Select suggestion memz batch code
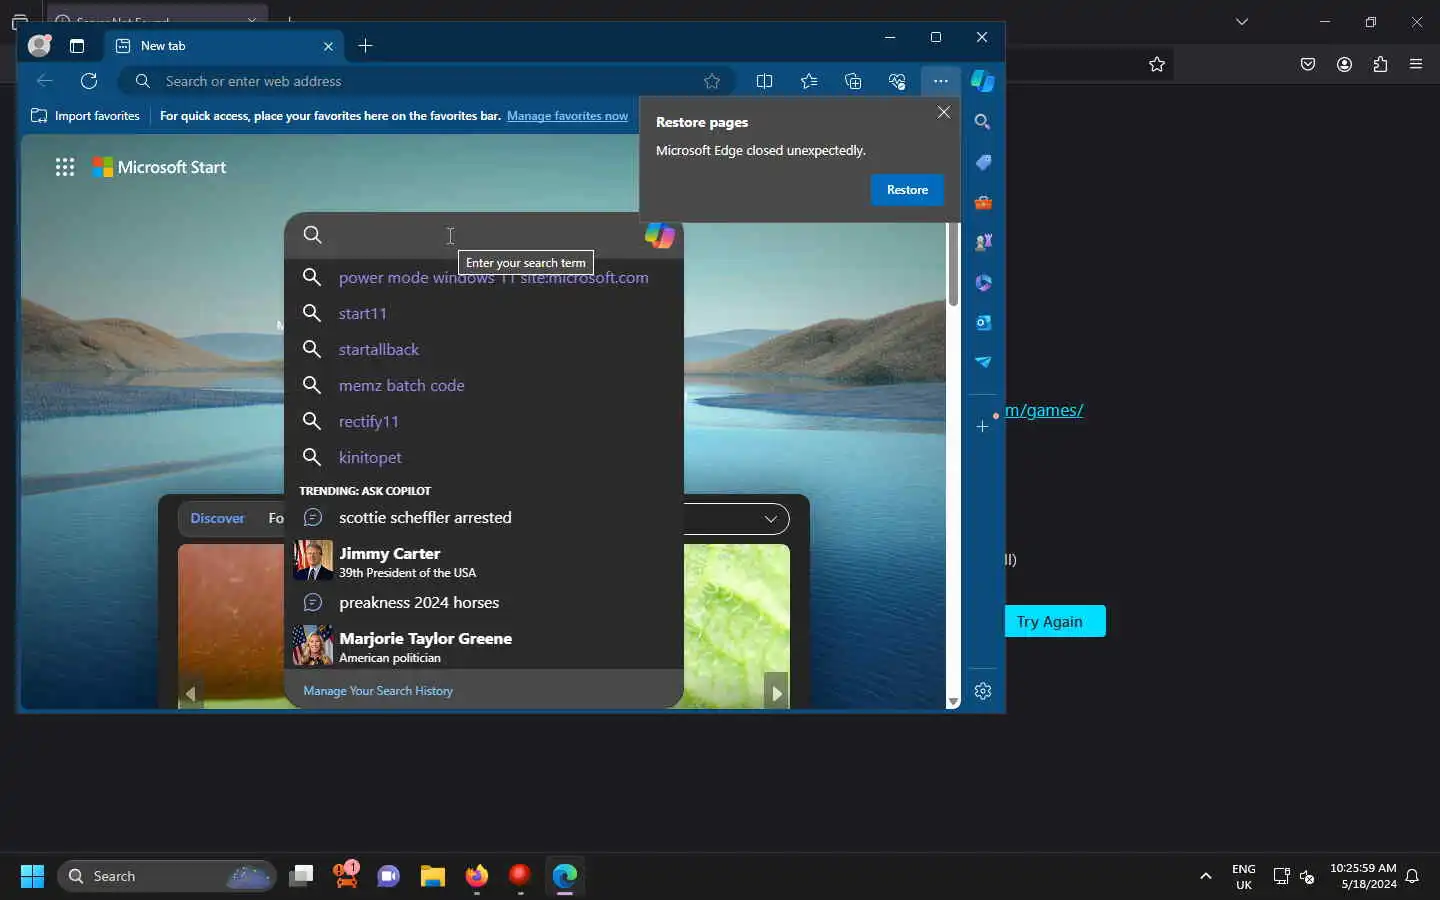 point(484,386)
